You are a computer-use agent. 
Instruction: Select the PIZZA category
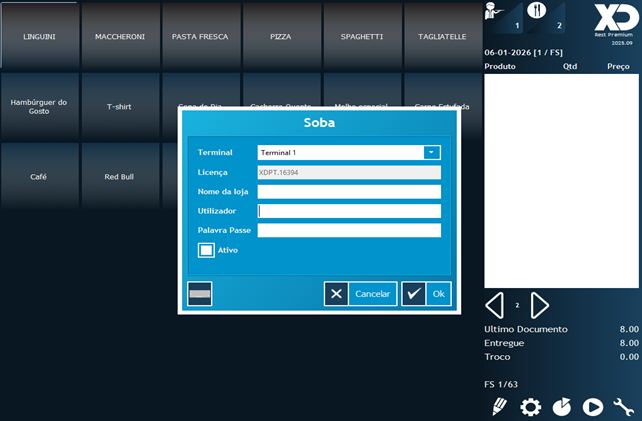(x=281, y=36)
